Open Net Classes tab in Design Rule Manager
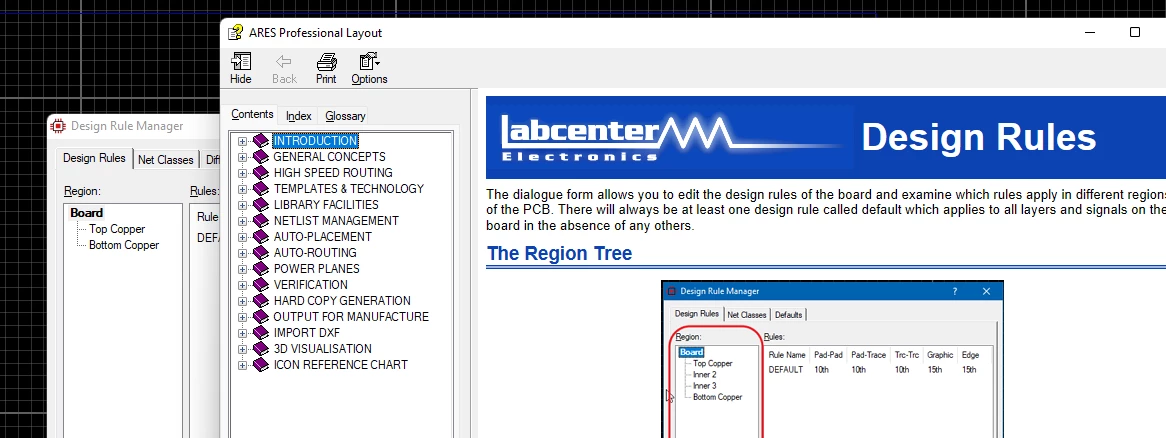 (x=166, y=159)
